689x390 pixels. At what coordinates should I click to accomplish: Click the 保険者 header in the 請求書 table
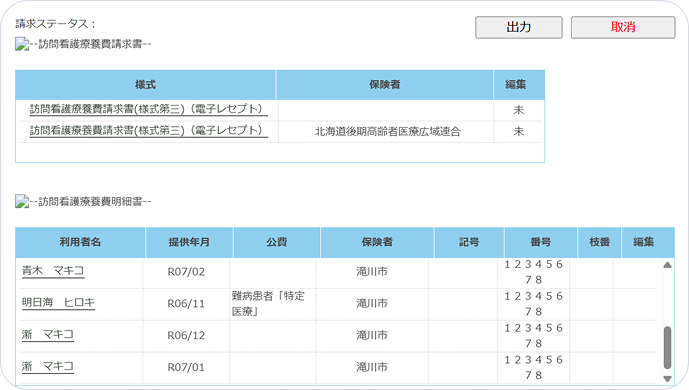[x=384, y=85]
